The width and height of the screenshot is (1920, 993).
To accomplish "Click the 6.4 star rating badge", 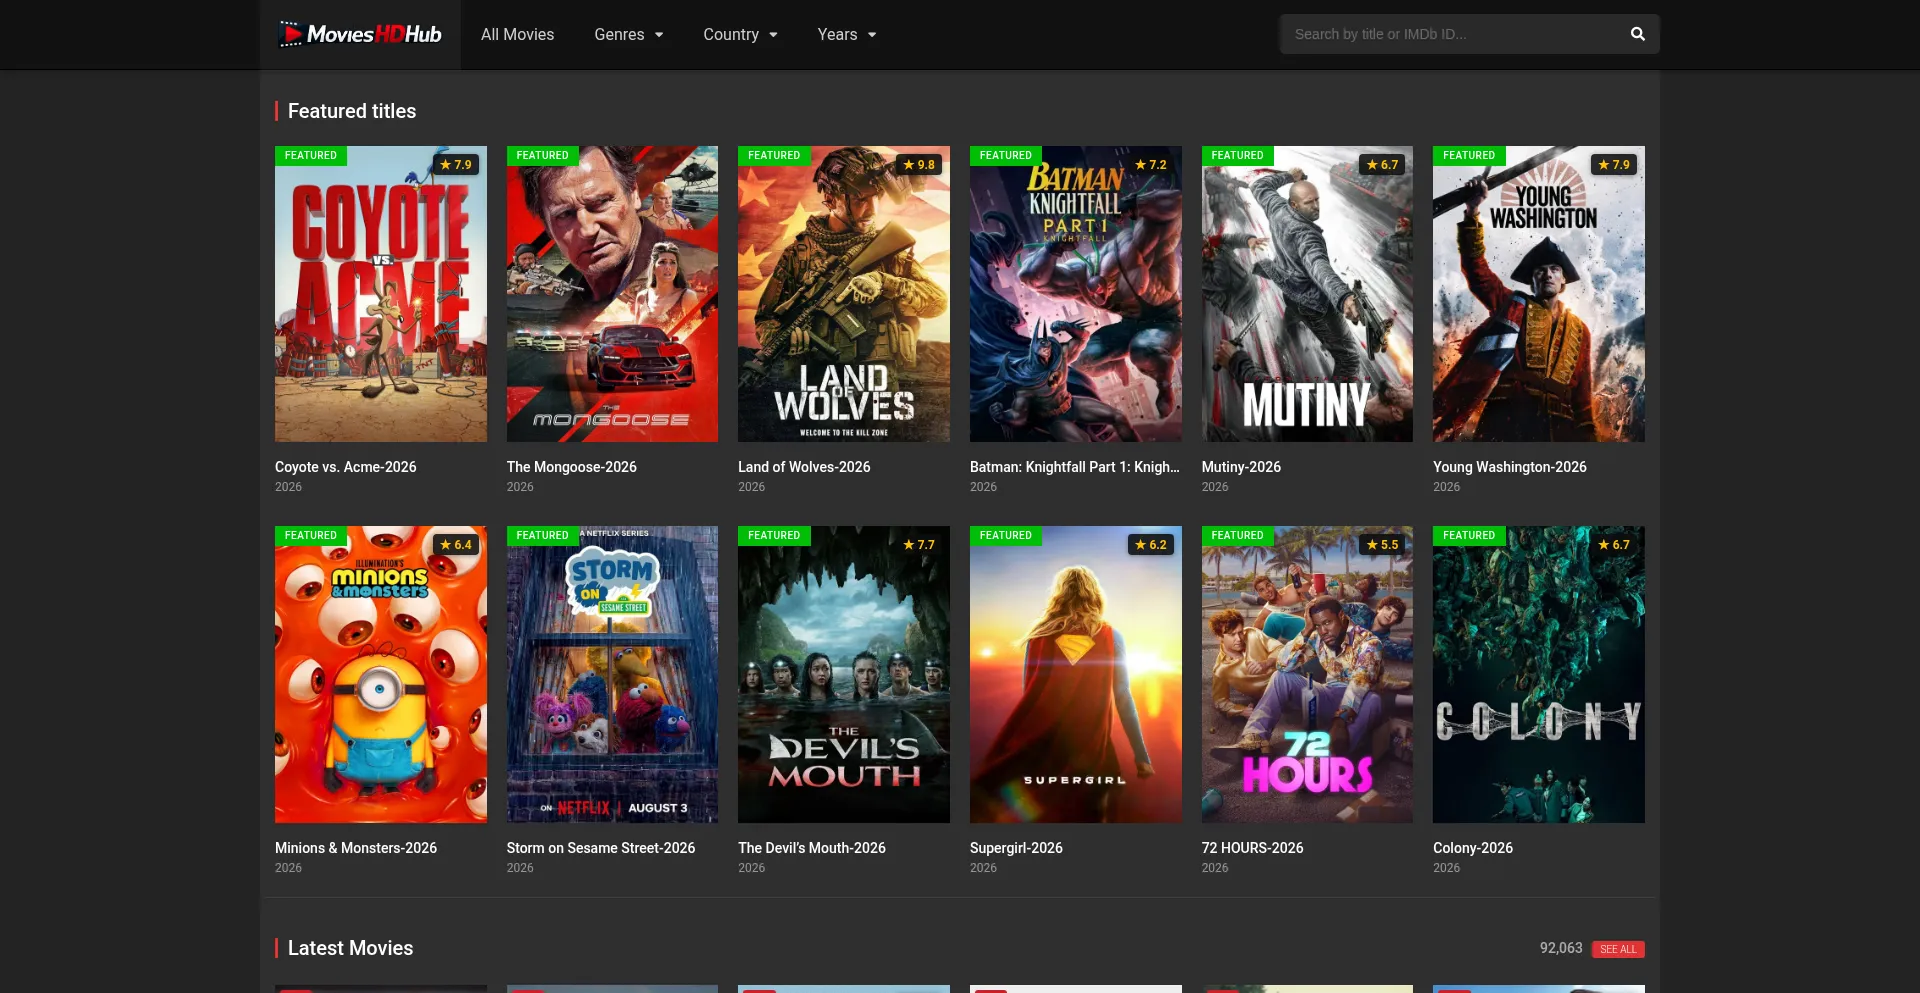I will pos(455,545).
